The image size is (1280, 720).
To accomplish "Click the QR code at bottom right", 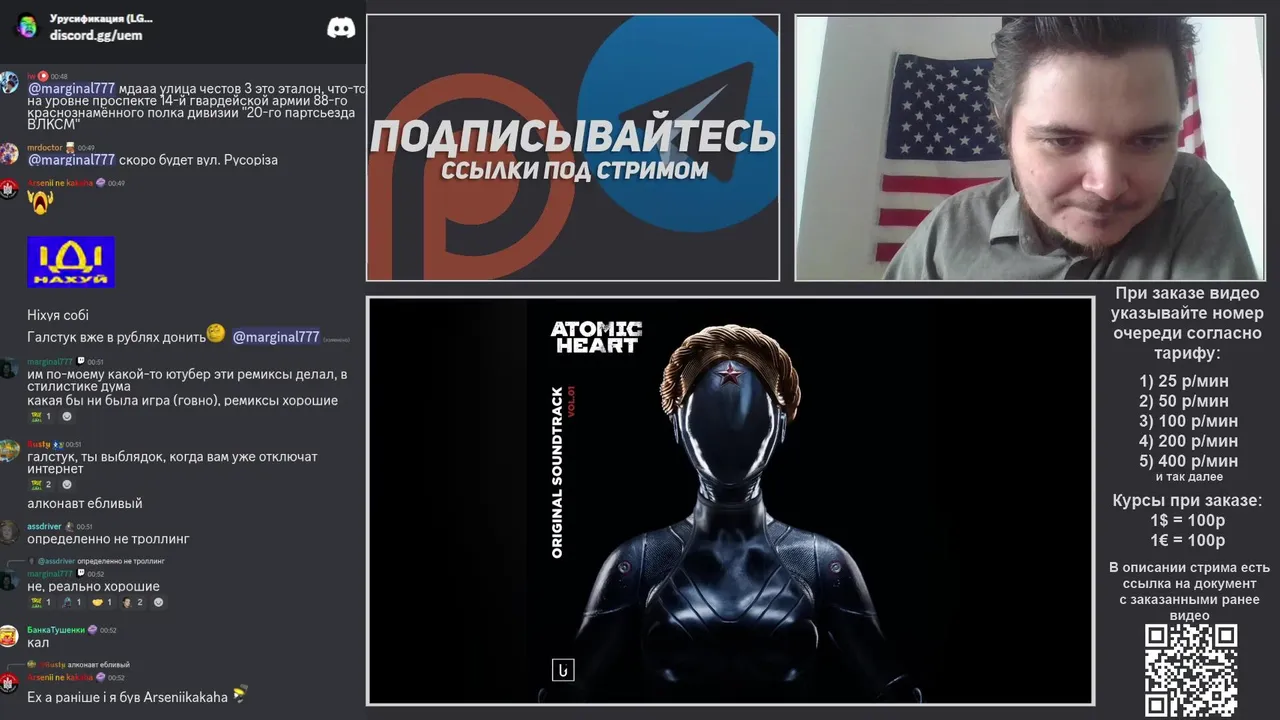I will coord(1190,670).
